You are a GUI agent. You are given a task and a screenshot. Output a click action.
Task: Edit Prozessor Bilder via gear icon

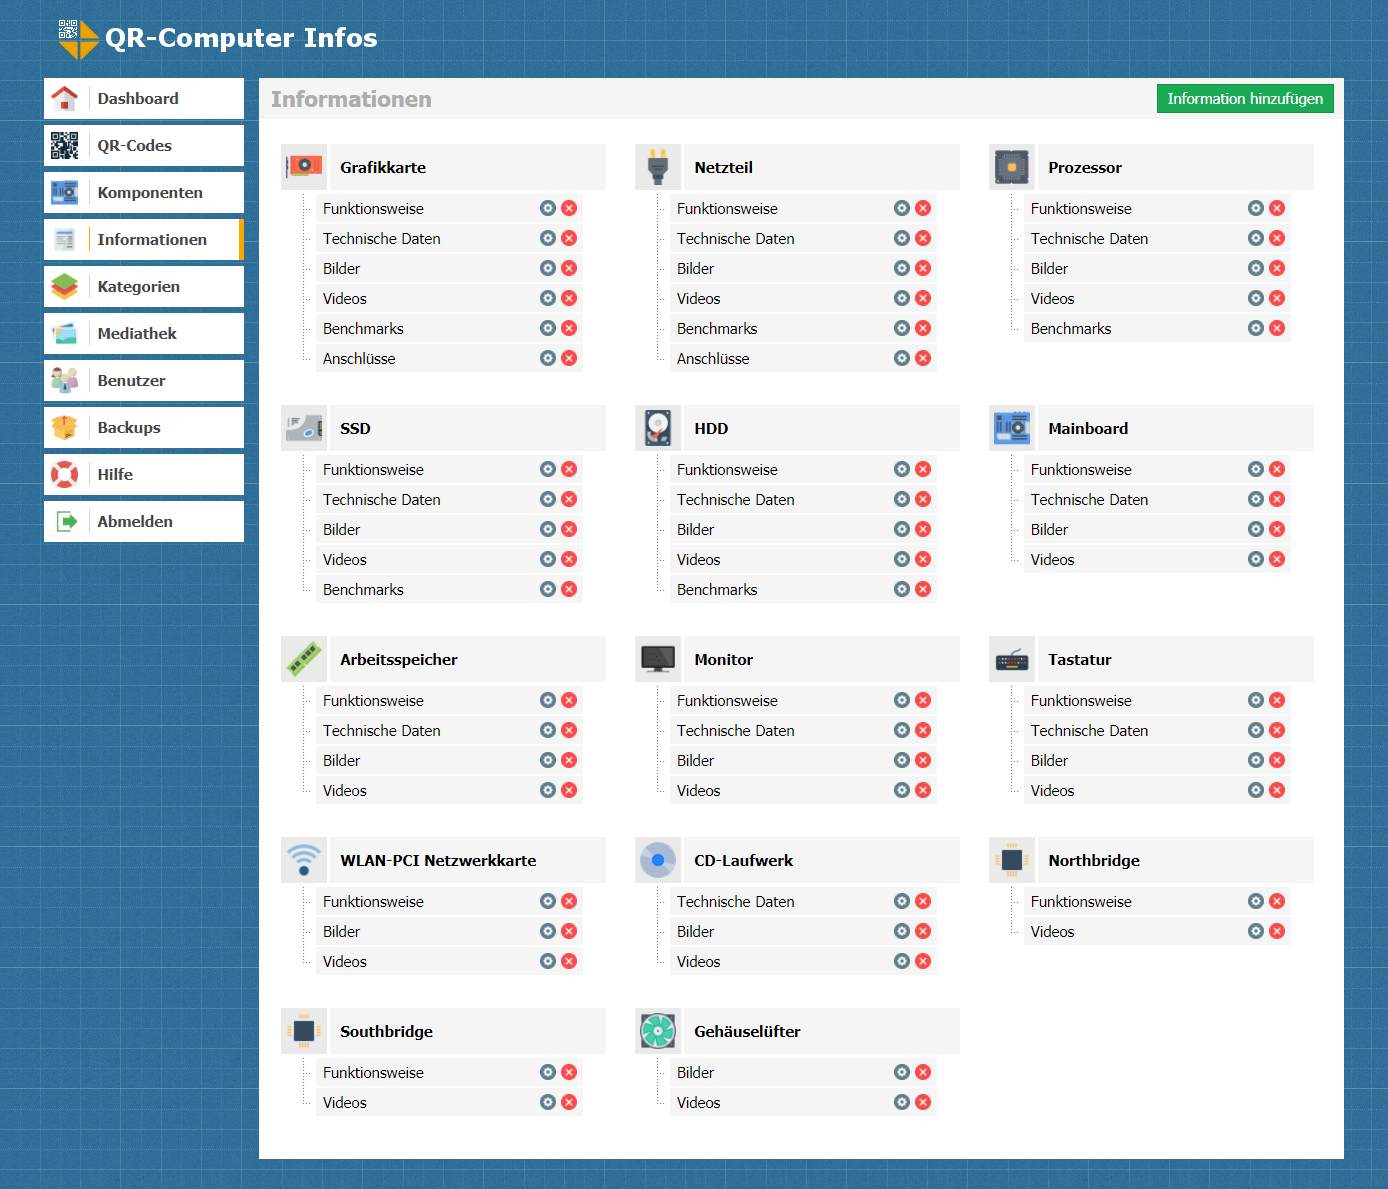1256,268
